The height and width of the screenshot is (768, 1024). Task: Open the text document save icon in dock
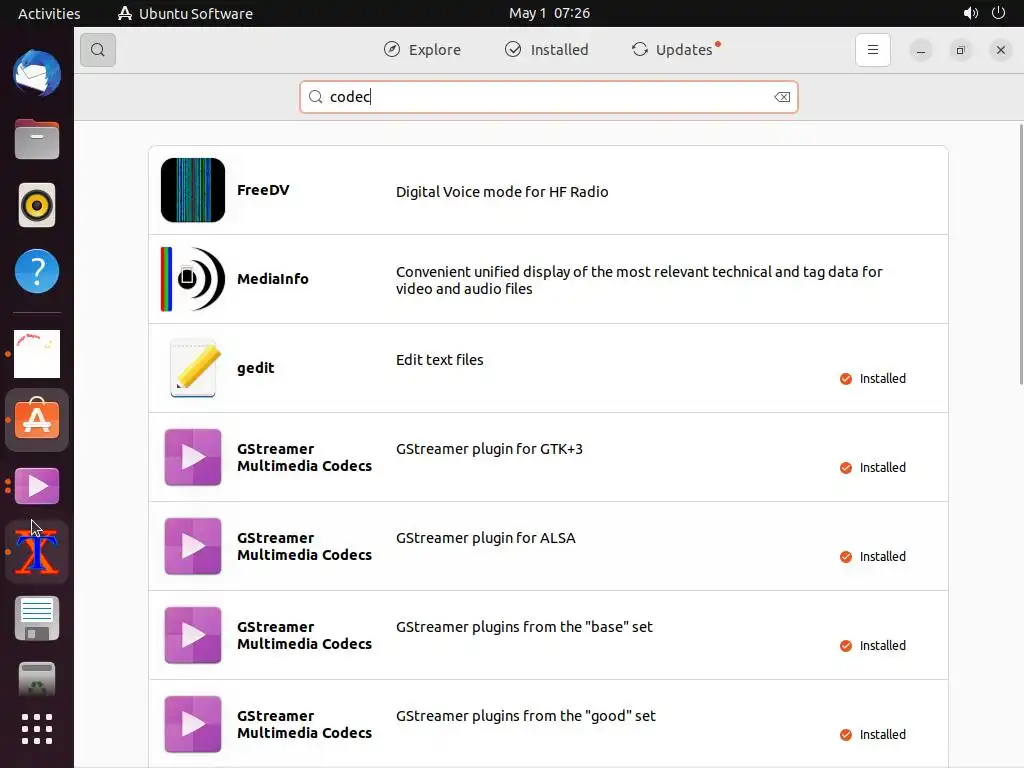click(37, 618)
